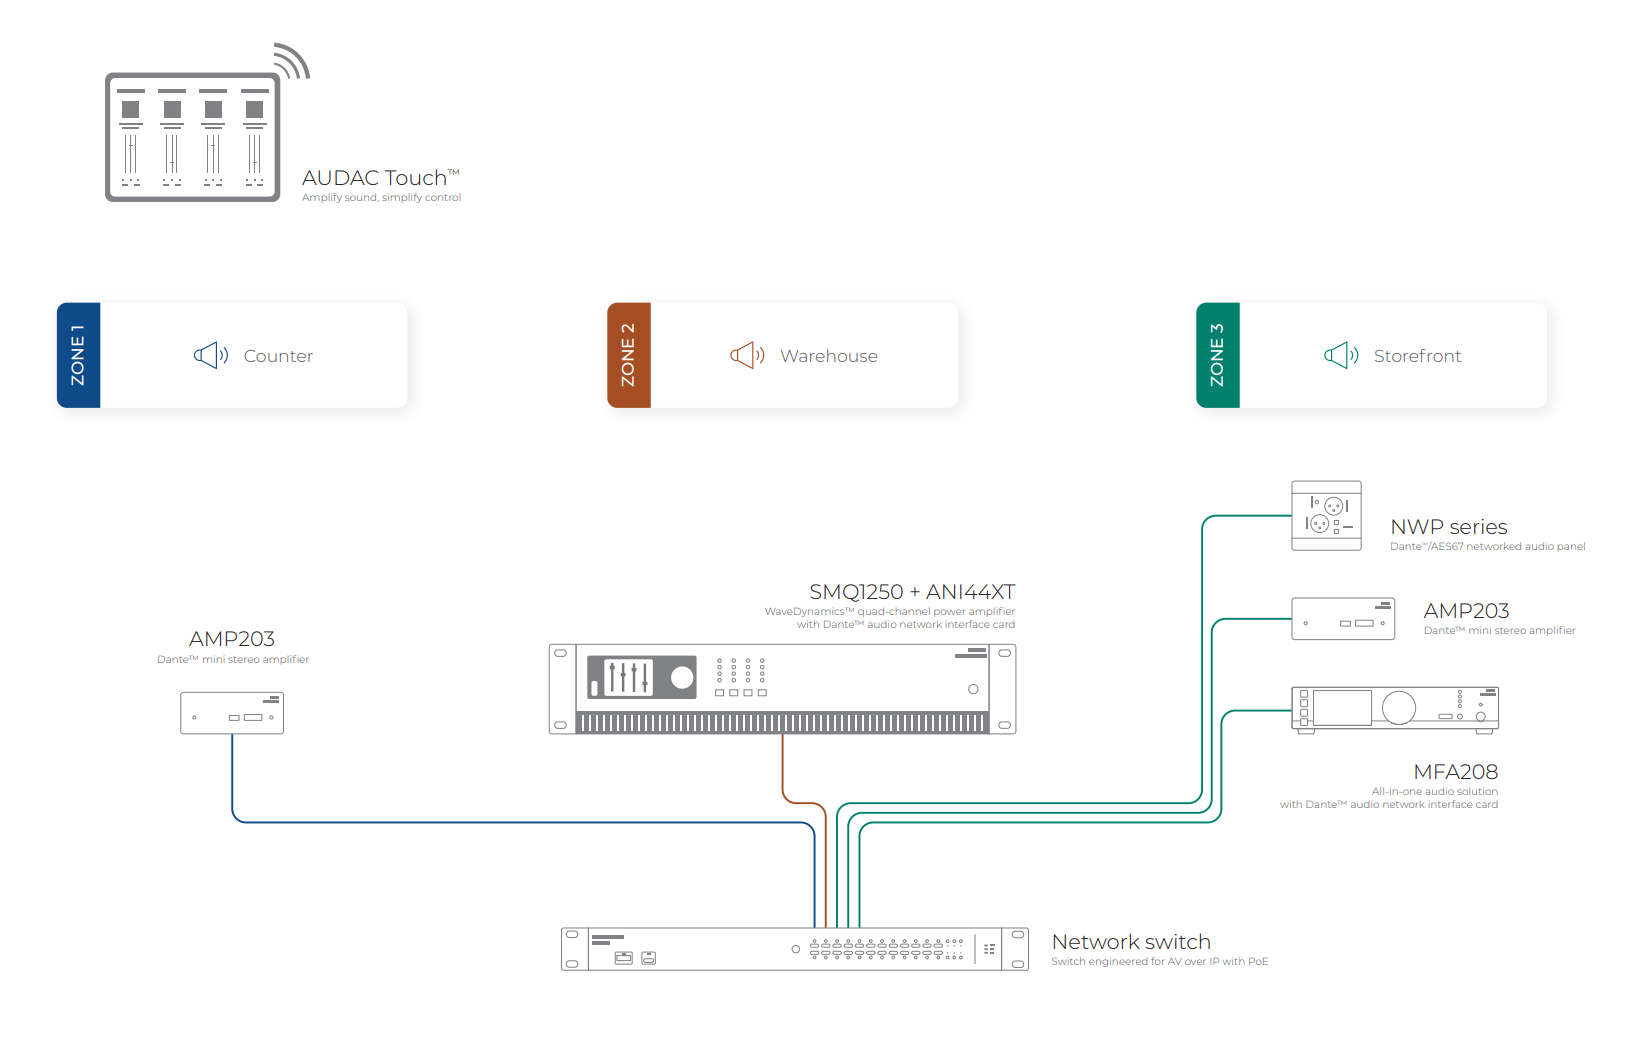
Task: Select the blue ZONE 1 tab
Action: click(79, 355)
